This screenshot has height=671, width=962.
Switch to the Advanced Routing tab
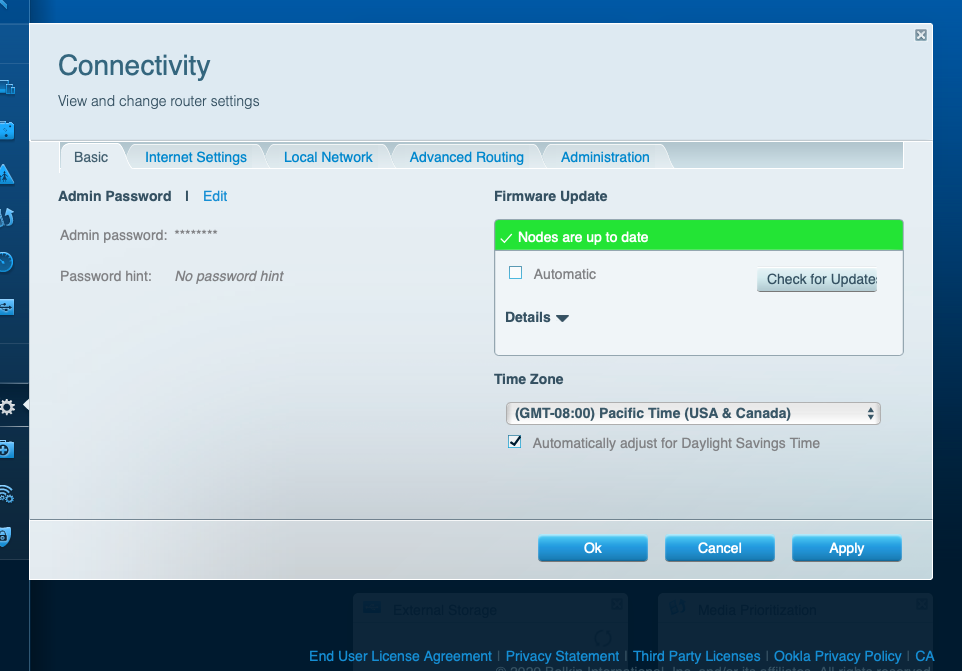click(x=466, y=157)
